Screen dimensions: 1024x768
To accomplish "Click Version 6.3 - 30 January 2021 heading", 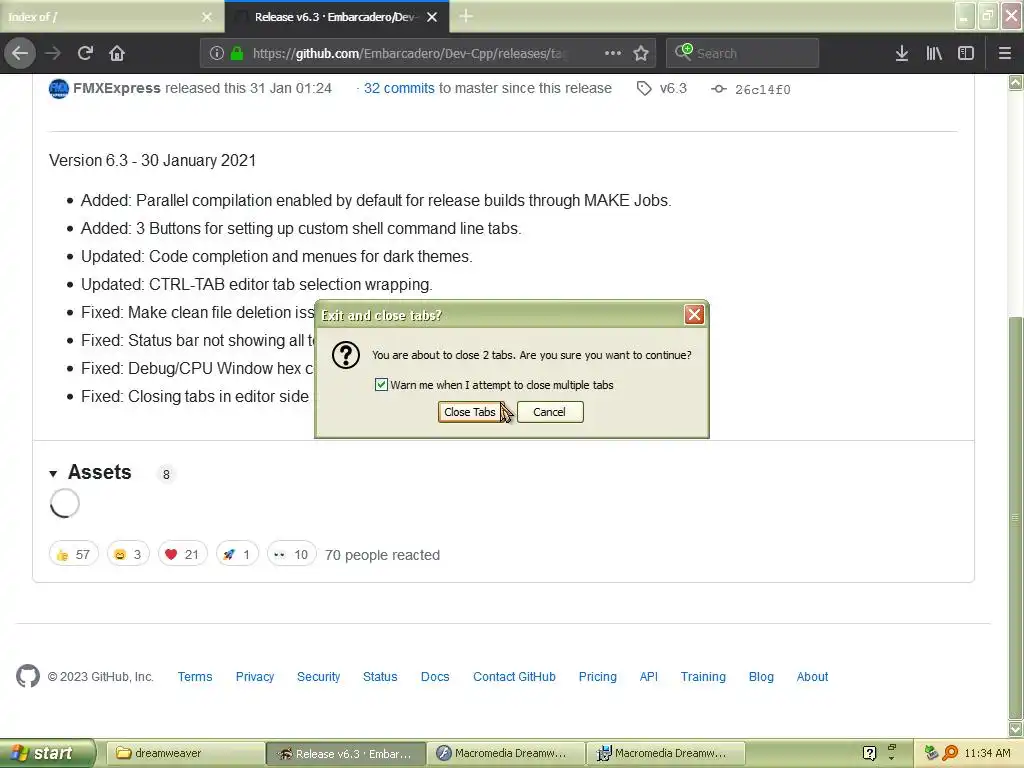I will point(152,161).
